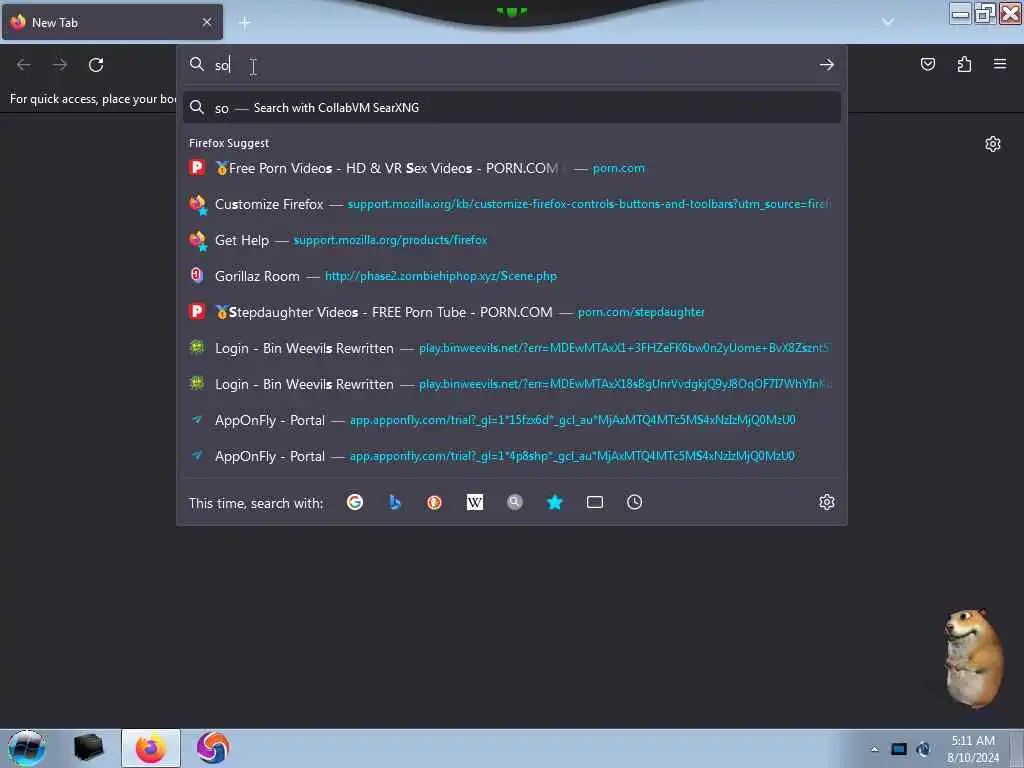Search this time with Wikipedia
The height and width of the screenshot is (768, 1024).
pyautogui.click(x=475, y=502)
